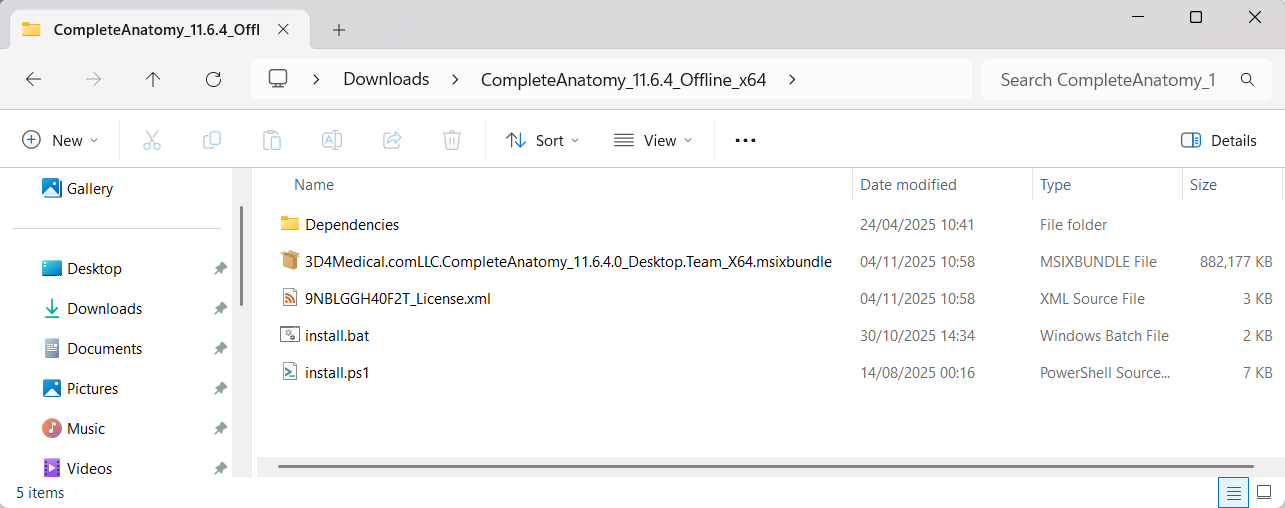
Task: Open the Sort options dropdown
Action: point(543,140)
